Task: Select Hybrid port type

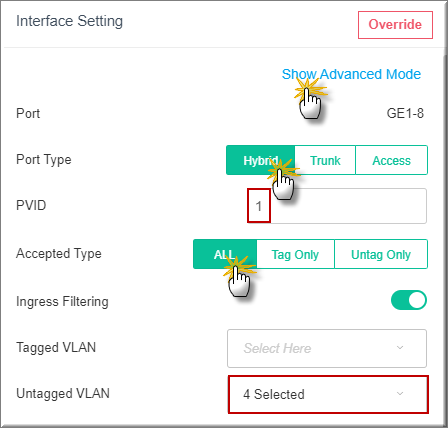Action: pyautogui.click(x=260, y=160)
